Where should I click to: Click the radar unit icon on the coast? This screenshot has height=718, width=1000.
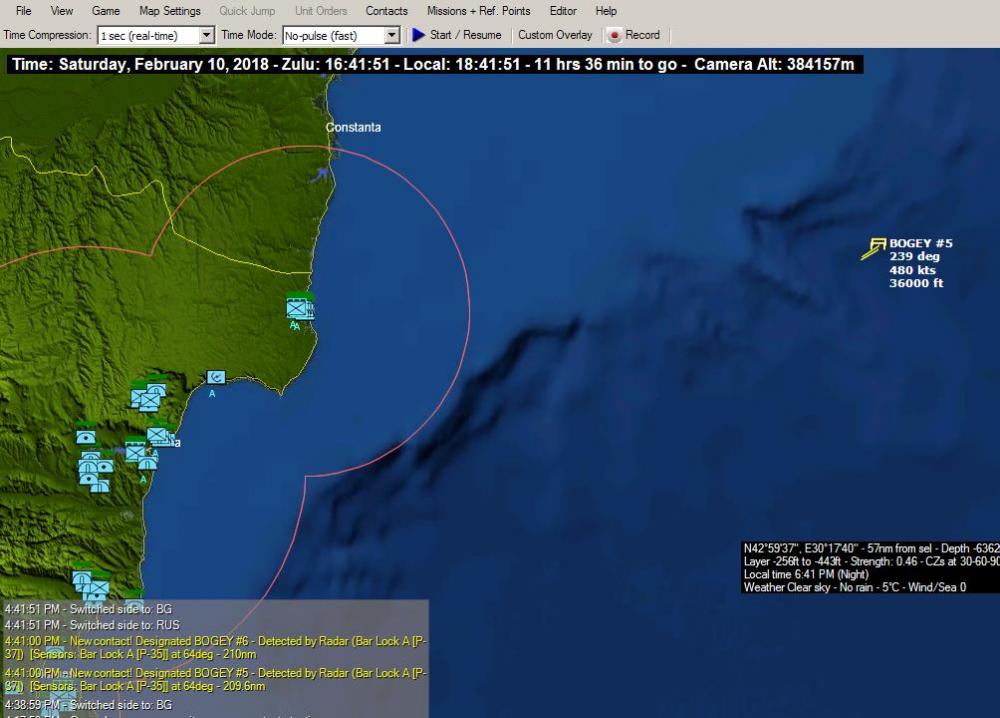(x=216, y=377)
